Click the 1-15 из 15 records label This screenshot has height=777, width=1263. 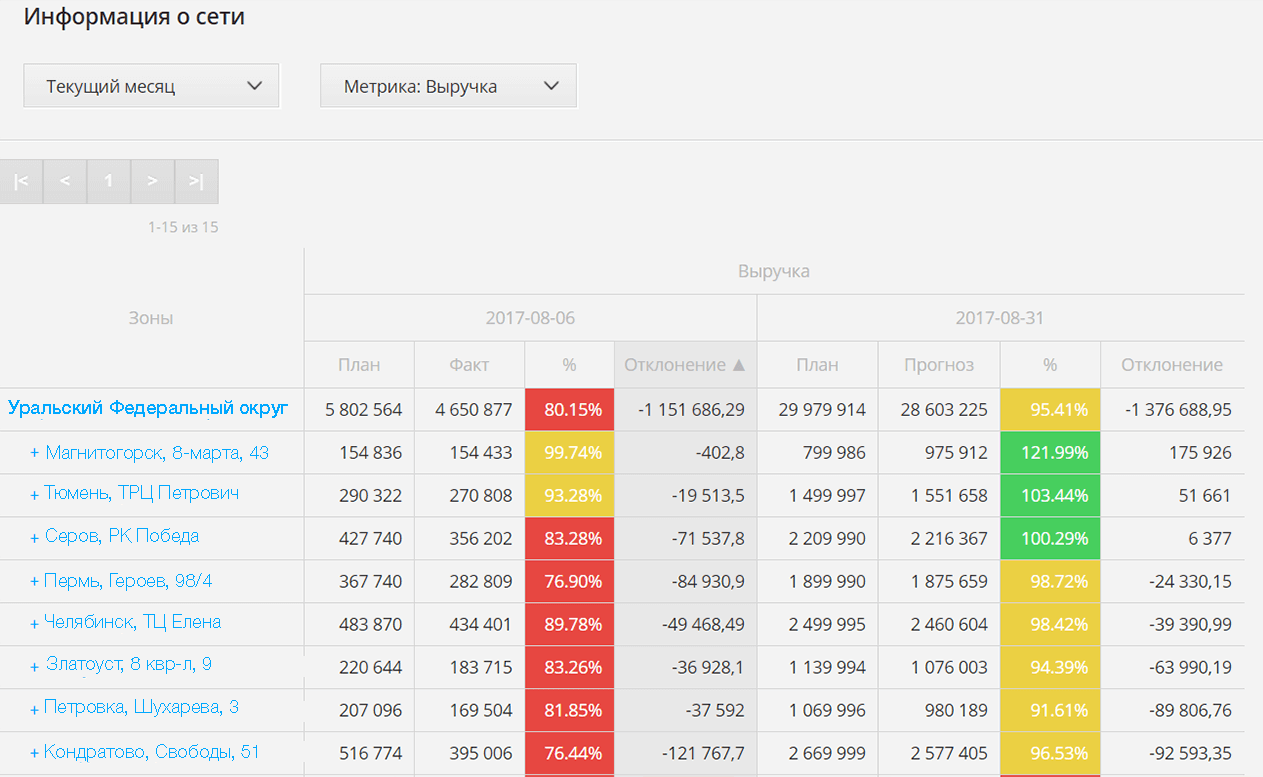pos(183,227)
